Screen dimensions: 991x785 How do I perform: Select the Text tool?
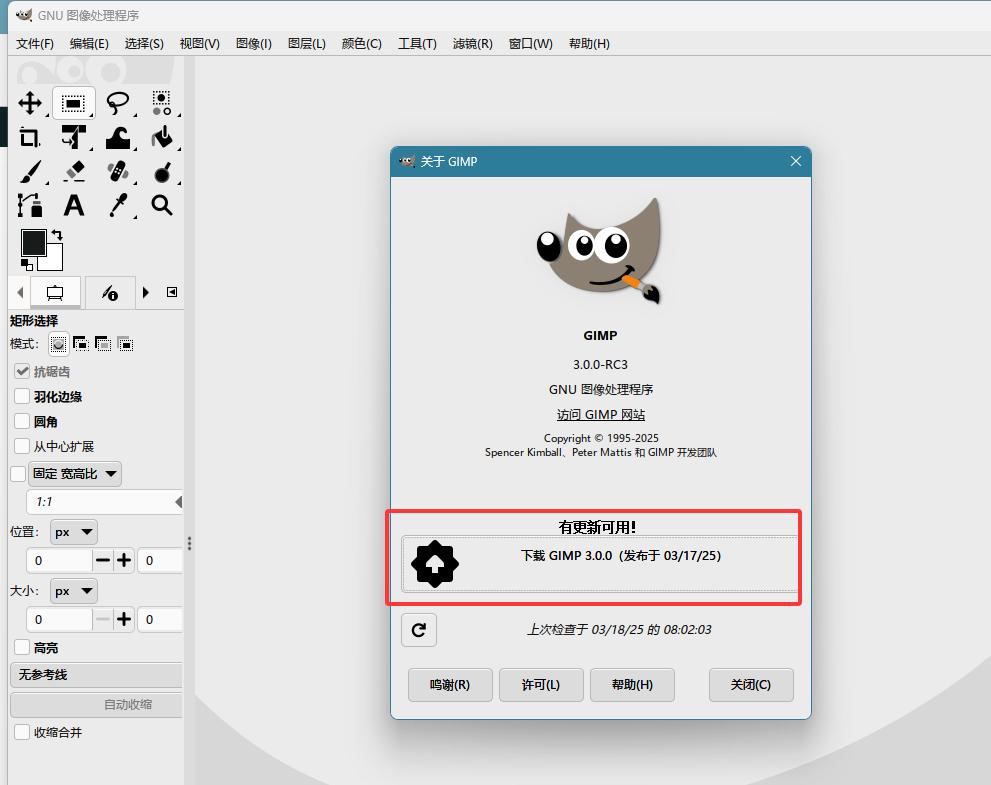(74, 205)
